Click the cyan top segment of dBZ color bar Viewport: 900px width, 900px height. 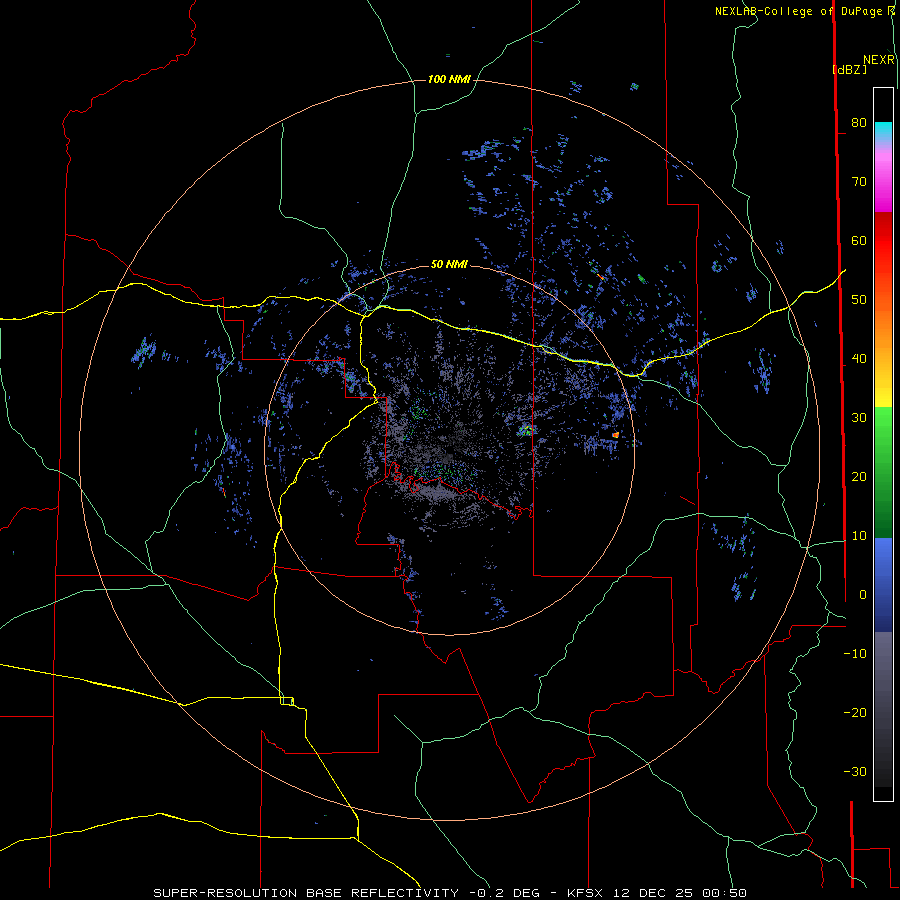[x=883, y=132]
